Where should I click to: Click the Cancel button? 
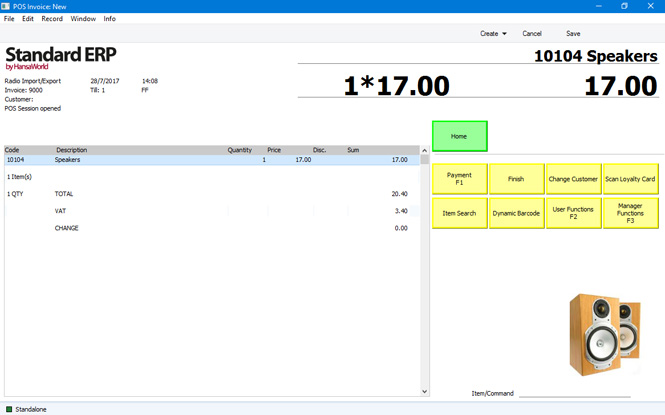(532, 33)
